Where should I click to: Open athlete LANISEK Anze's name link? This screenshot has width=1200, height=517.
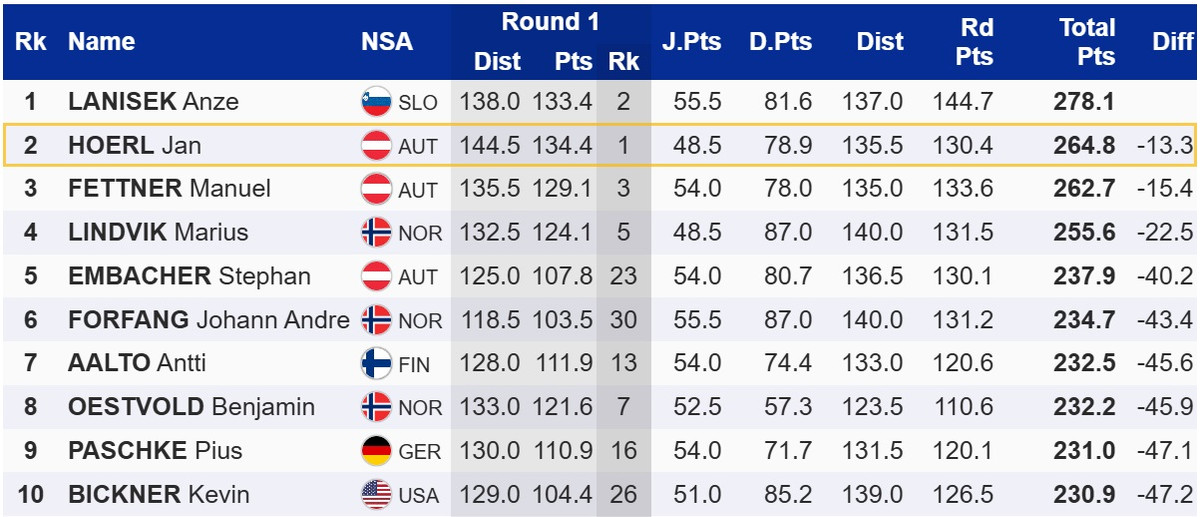pos(153,102)
